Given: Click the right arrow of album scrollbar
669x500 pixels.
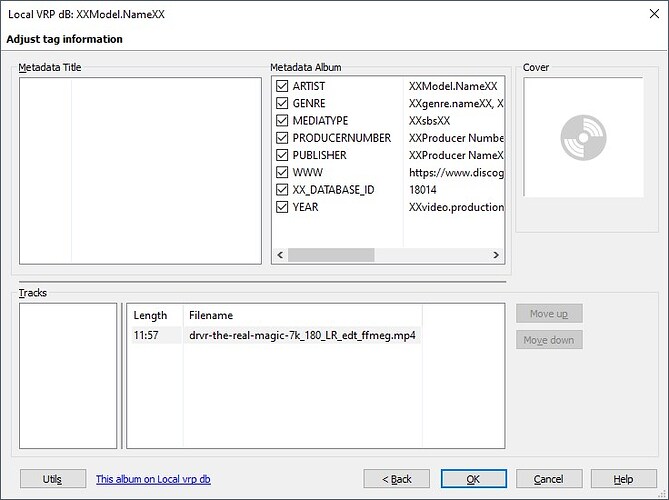Looking at the screenshot, I should point(496,255).
